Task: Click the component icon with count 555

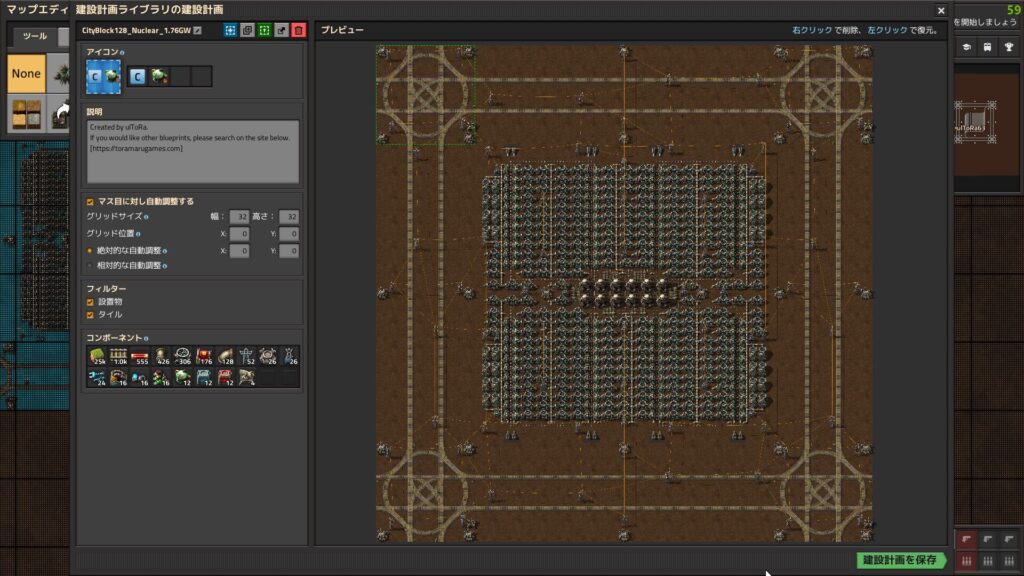Action: click(x=140, y=356)
